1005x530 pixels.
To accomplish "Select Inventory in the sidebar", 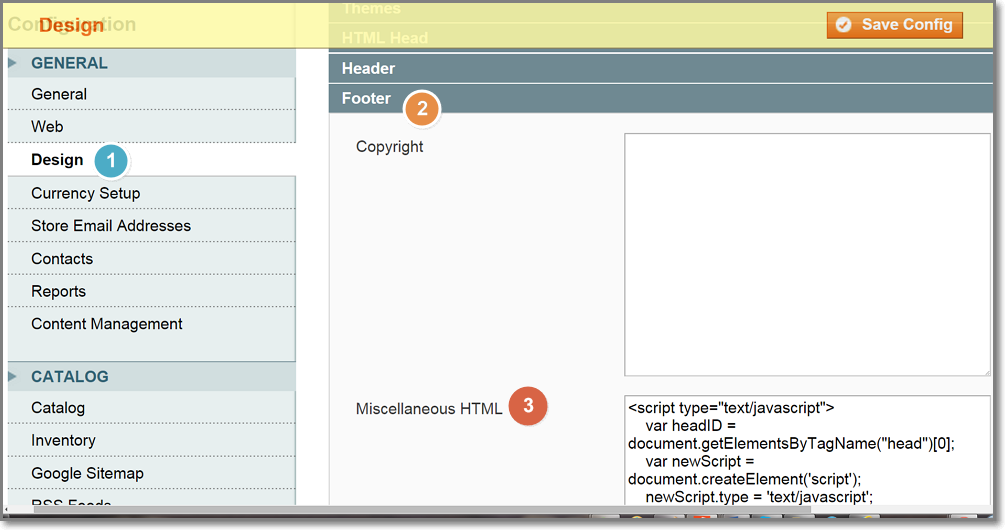I will pyautogui.click(x=63, y=441).
